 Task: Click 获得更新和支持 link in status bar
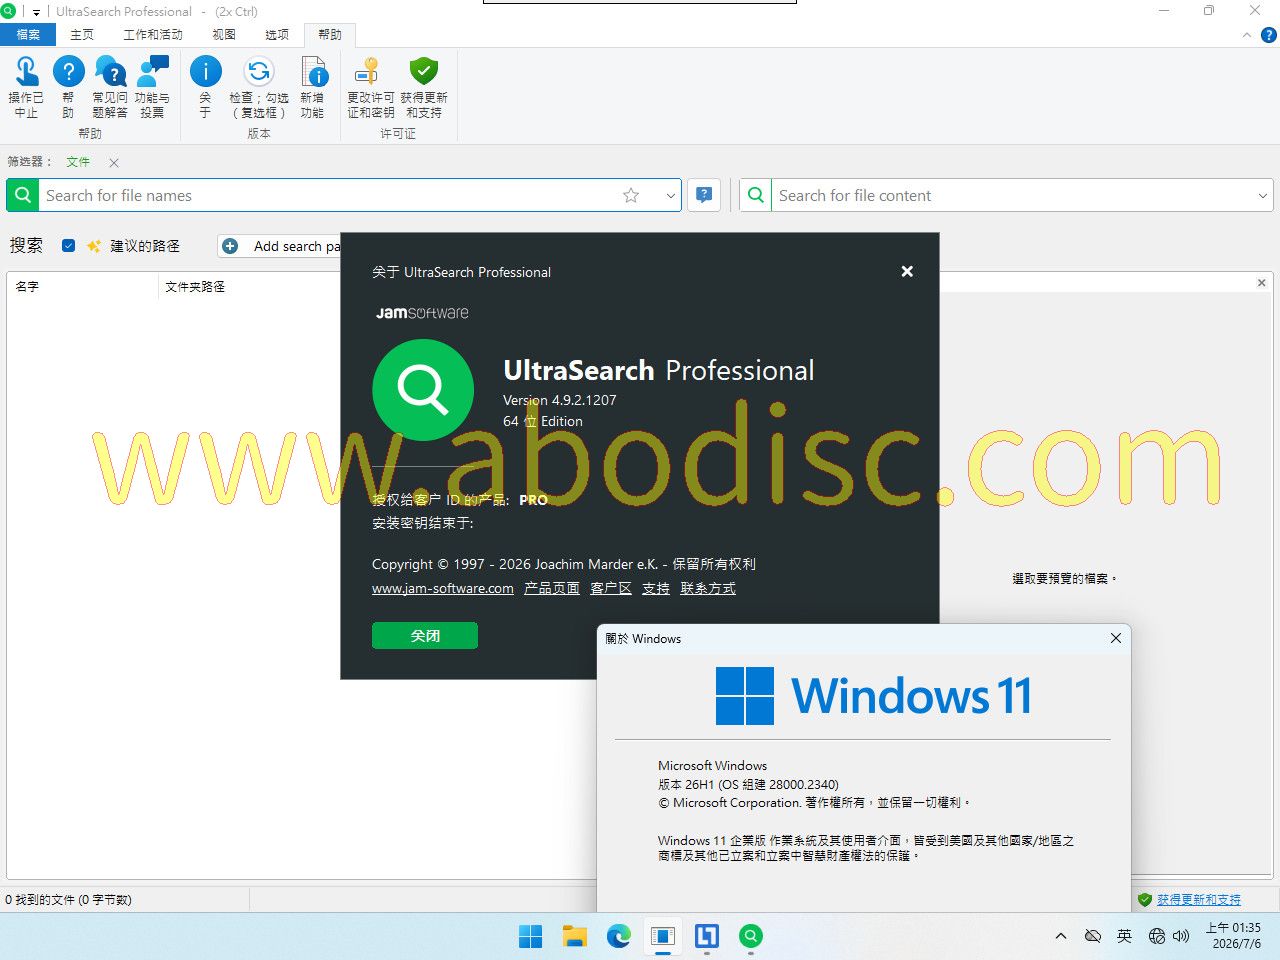tap(1199, 900)
